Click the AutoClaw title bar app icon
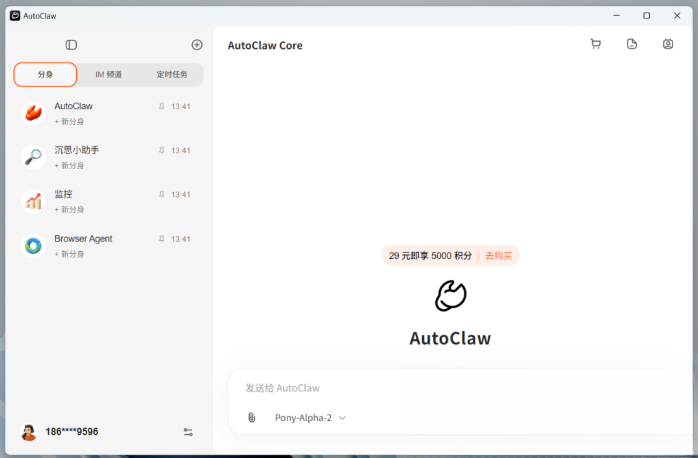 (x=15, y=16)
